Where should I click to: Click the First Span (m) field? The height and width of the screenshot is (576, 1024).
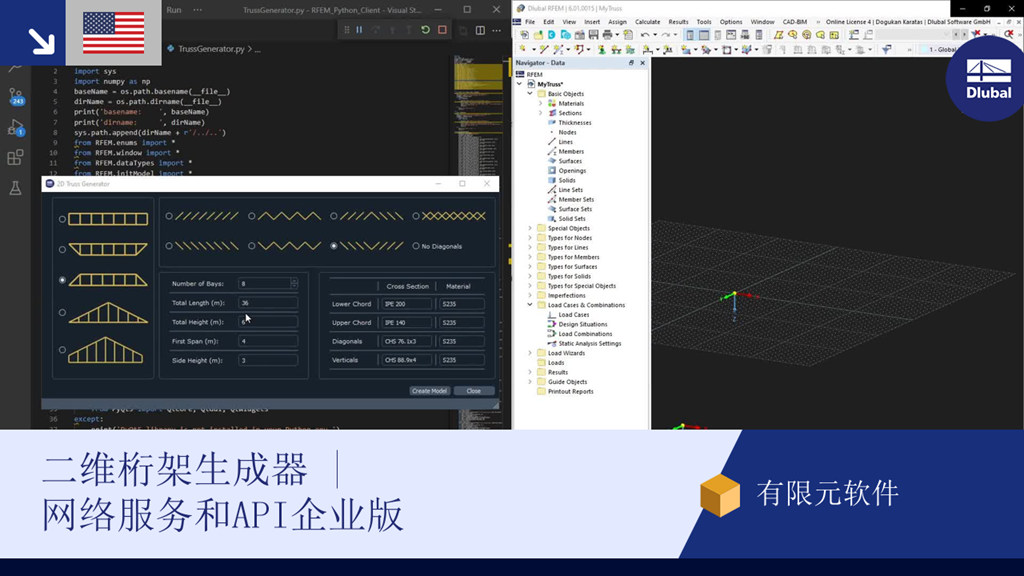coord(268,341)
